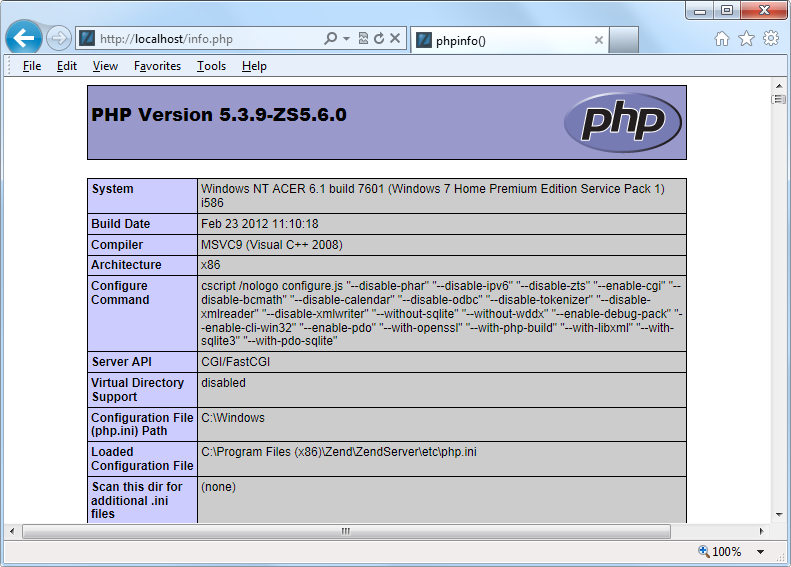The width and height of the screenshot is (791, 567).
Task: Open the Edit menu
Action: coord(67,66)
